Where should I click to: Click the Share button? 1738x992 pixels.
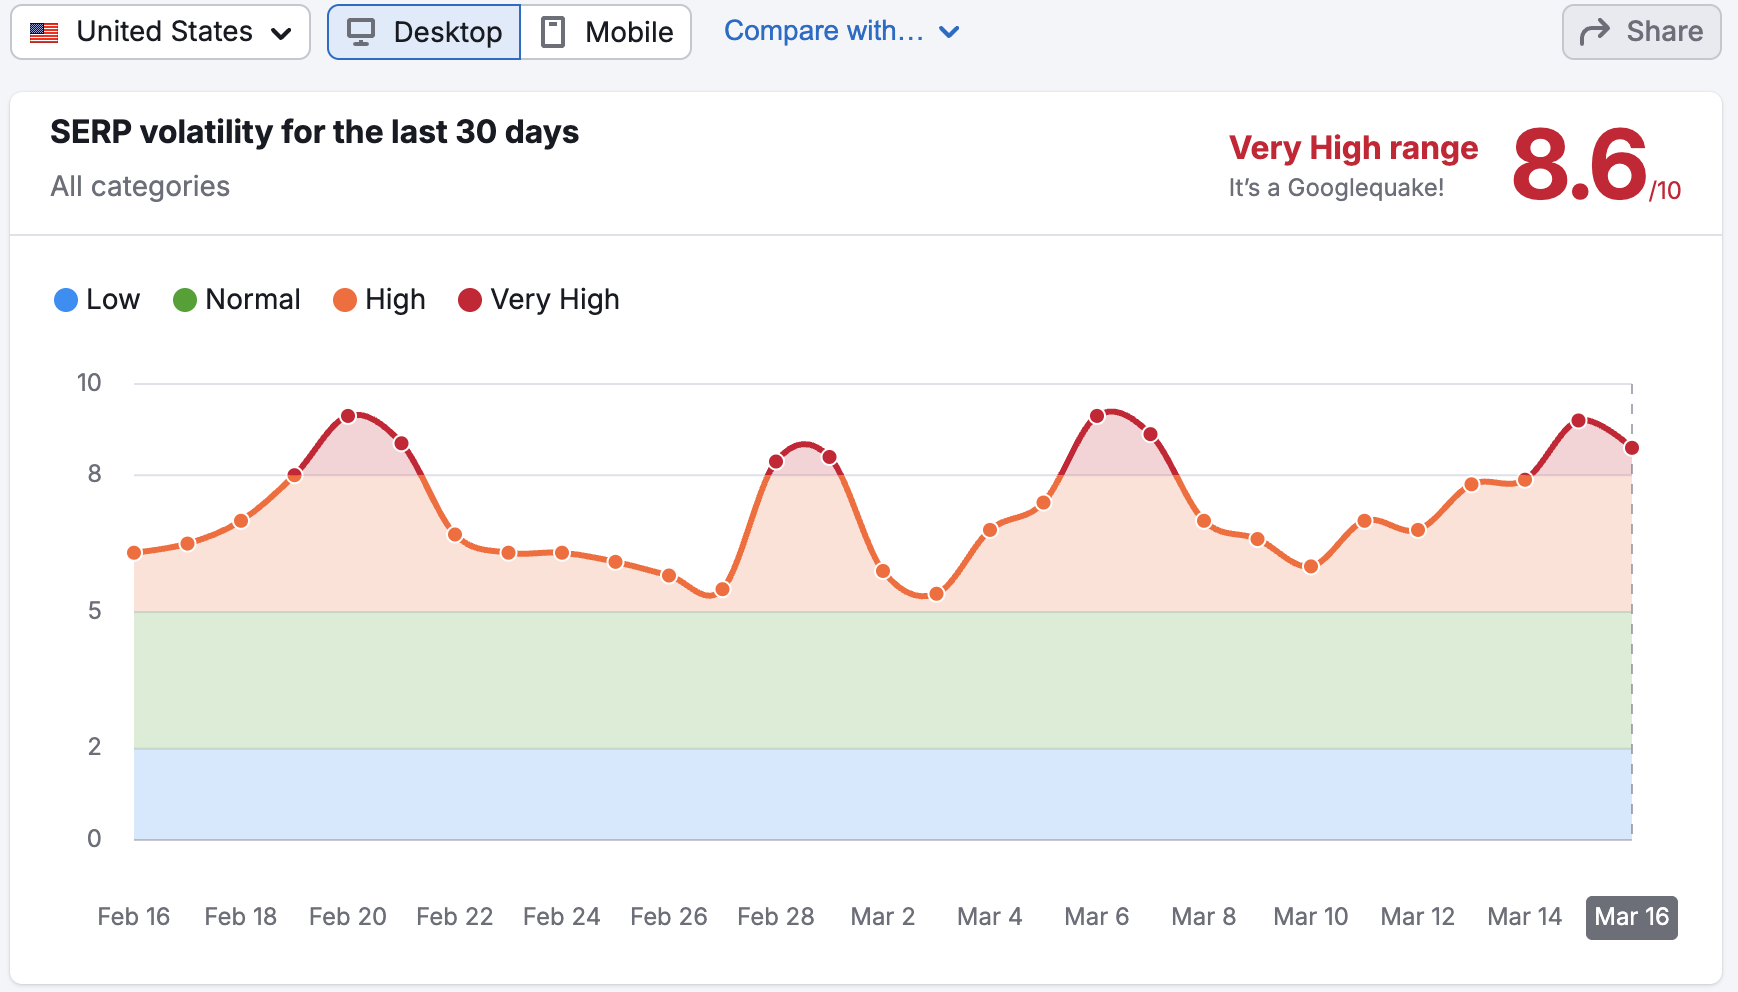[1641, 30]
